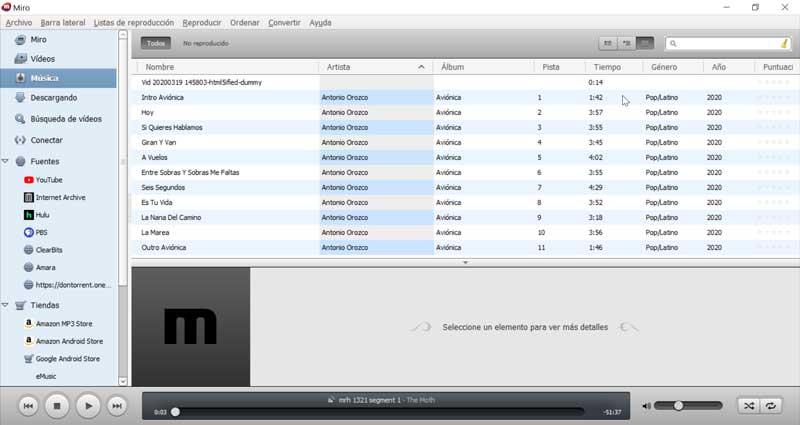This screenshot has width=800, height=425.
Task: Open the Ayuda menu
Action: 320,23
